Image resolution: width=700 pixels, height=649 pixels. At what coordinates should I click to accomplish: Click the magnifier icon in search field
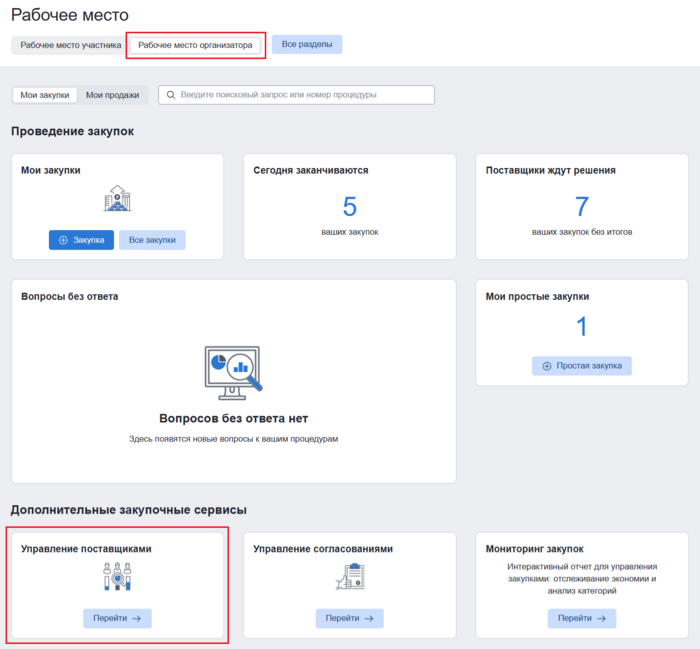pos(172,95)
